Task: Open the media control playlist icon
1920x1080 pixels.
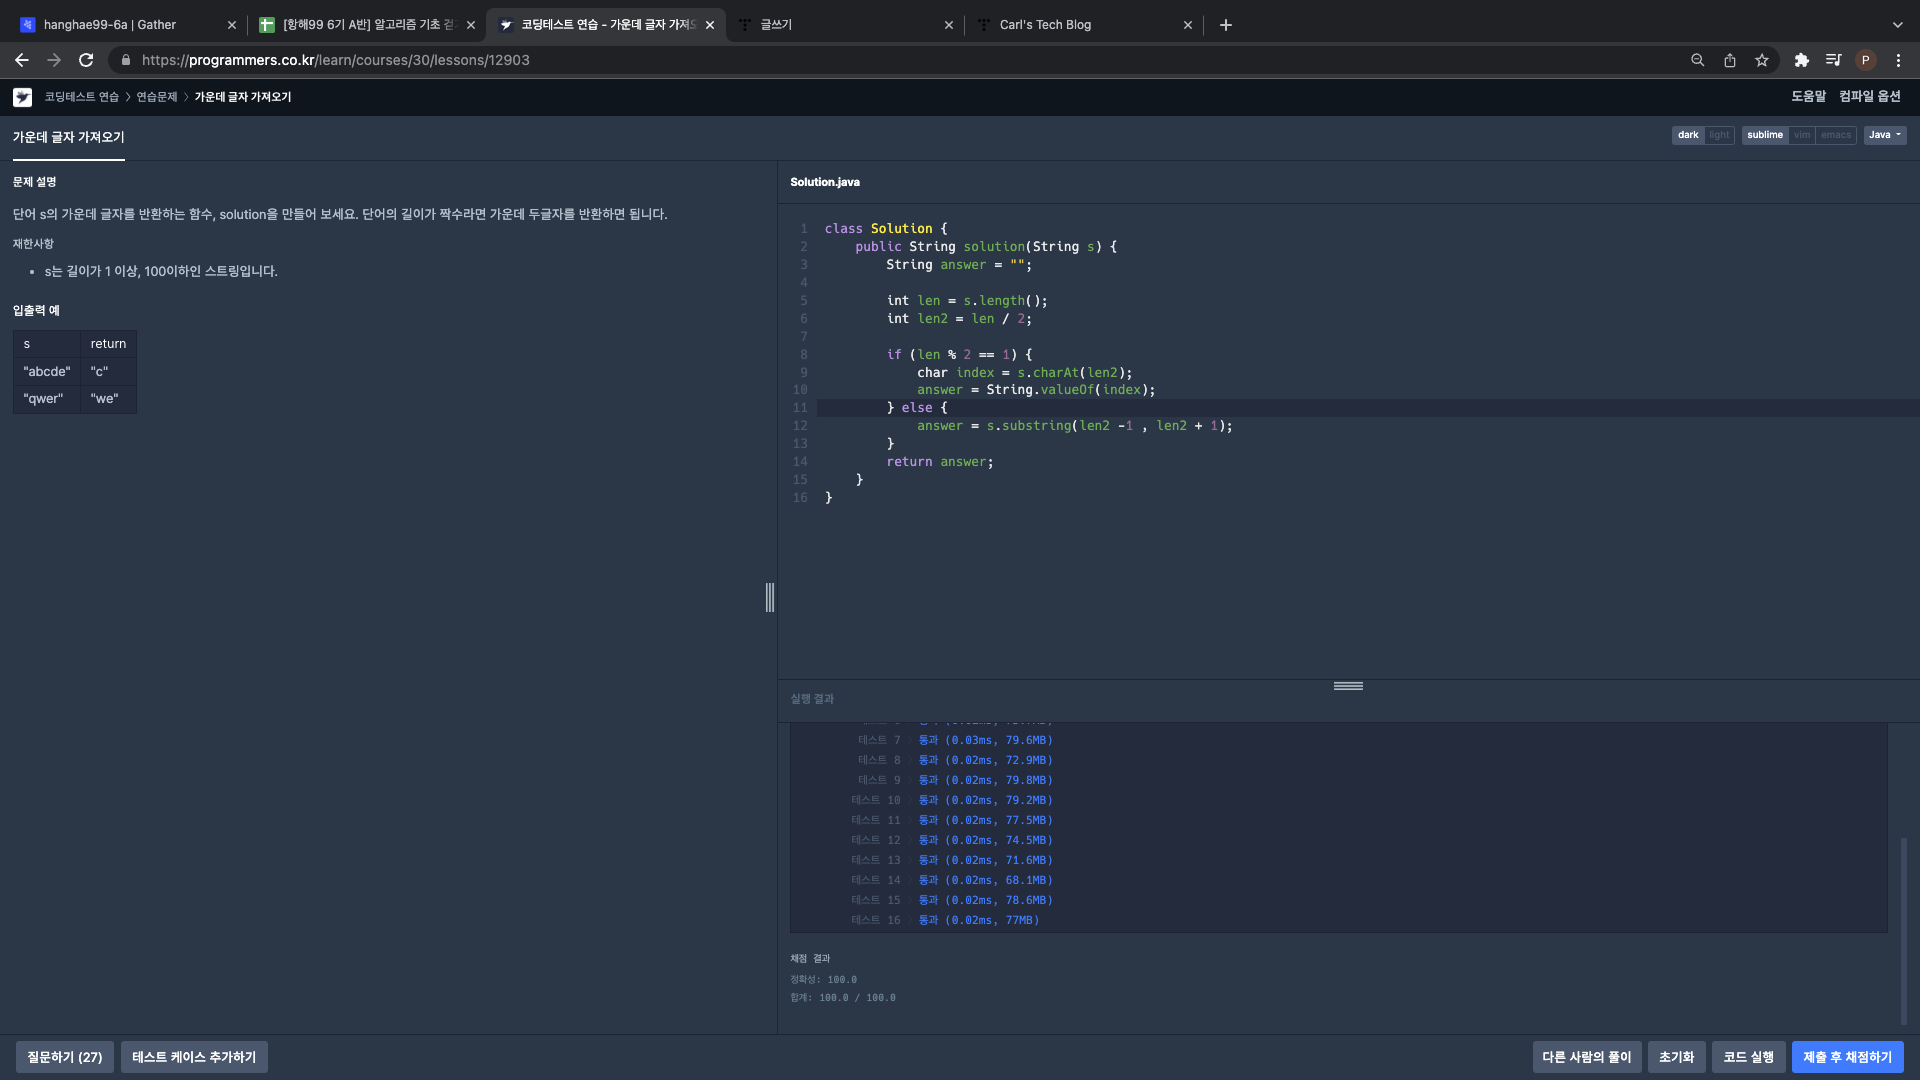Action: click(x=1833, y=60)
